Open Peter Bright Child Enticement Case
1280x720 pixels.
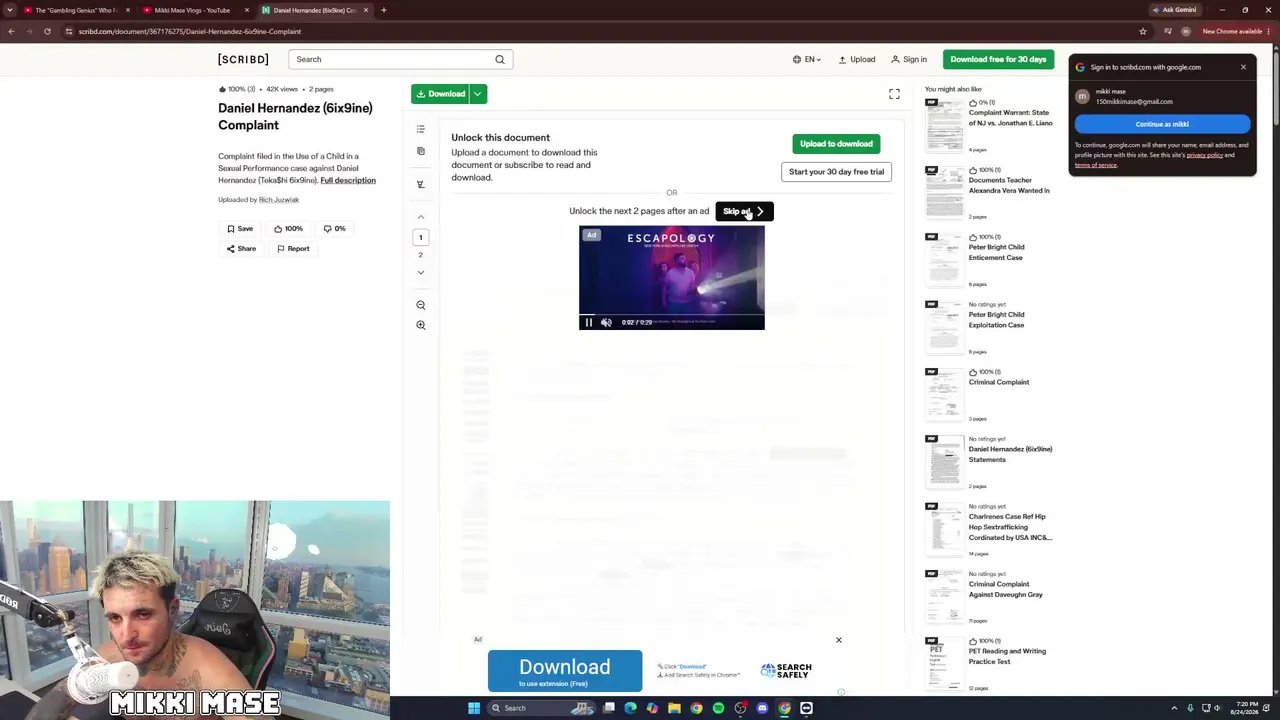click(996, 252)
